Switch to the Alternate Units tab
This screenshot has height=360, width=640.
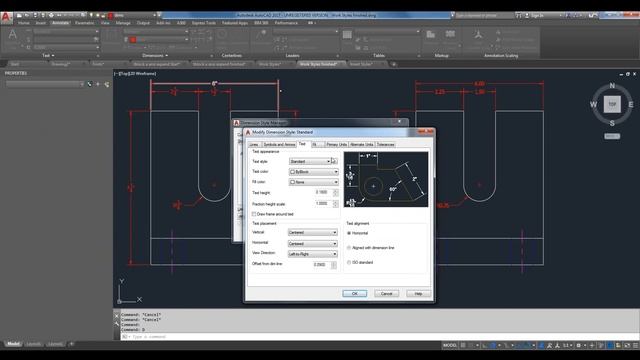pyautogui.click(x=362, y=144)
